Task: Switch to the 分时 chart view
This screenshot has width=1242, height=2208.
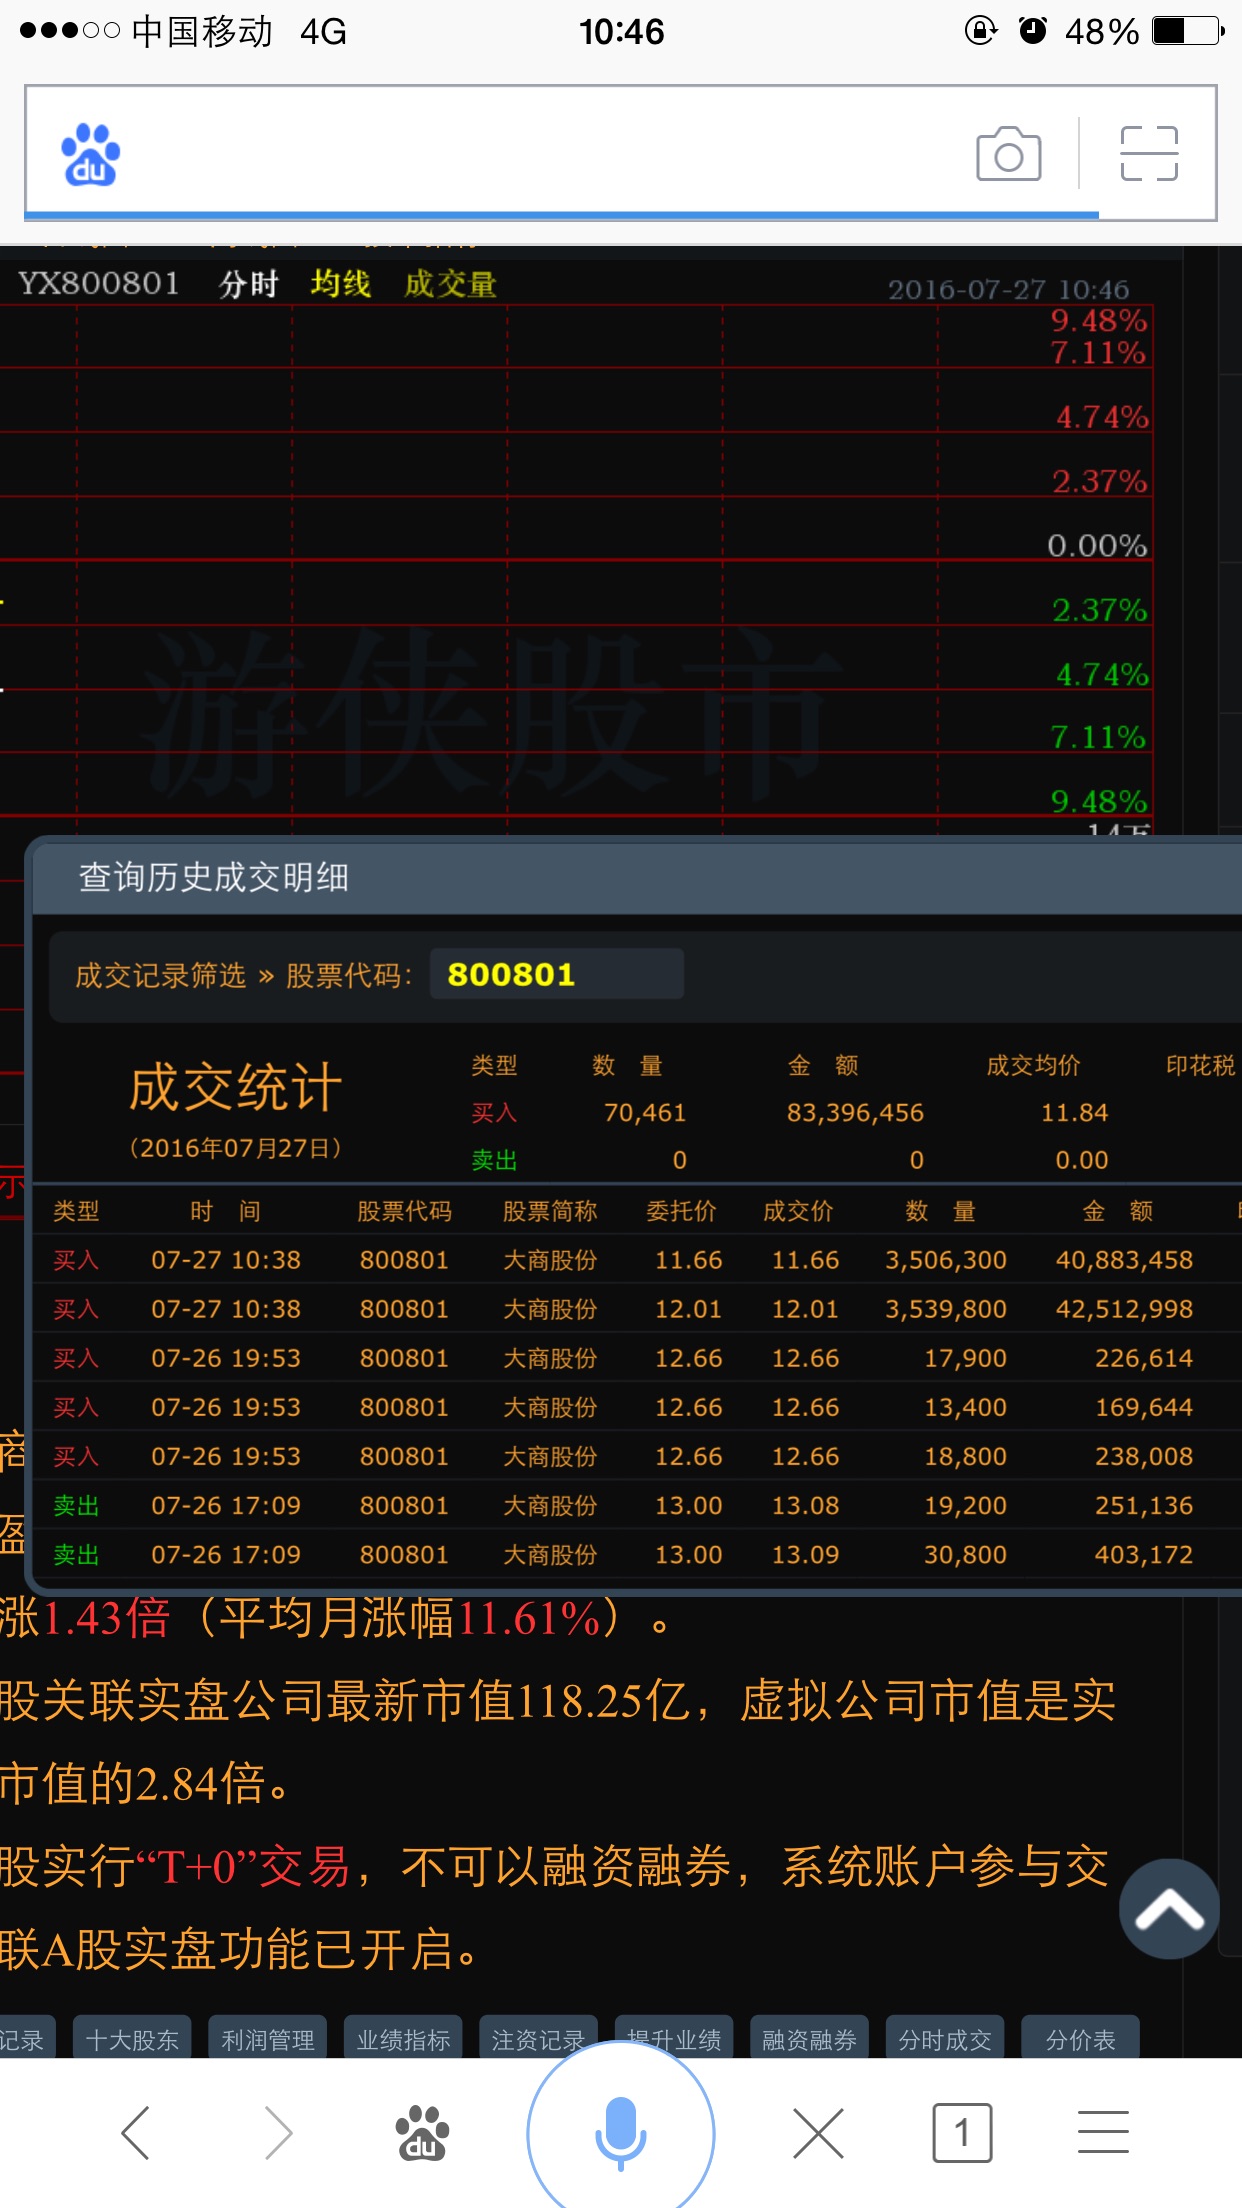Action: click(x=248, y=284)
